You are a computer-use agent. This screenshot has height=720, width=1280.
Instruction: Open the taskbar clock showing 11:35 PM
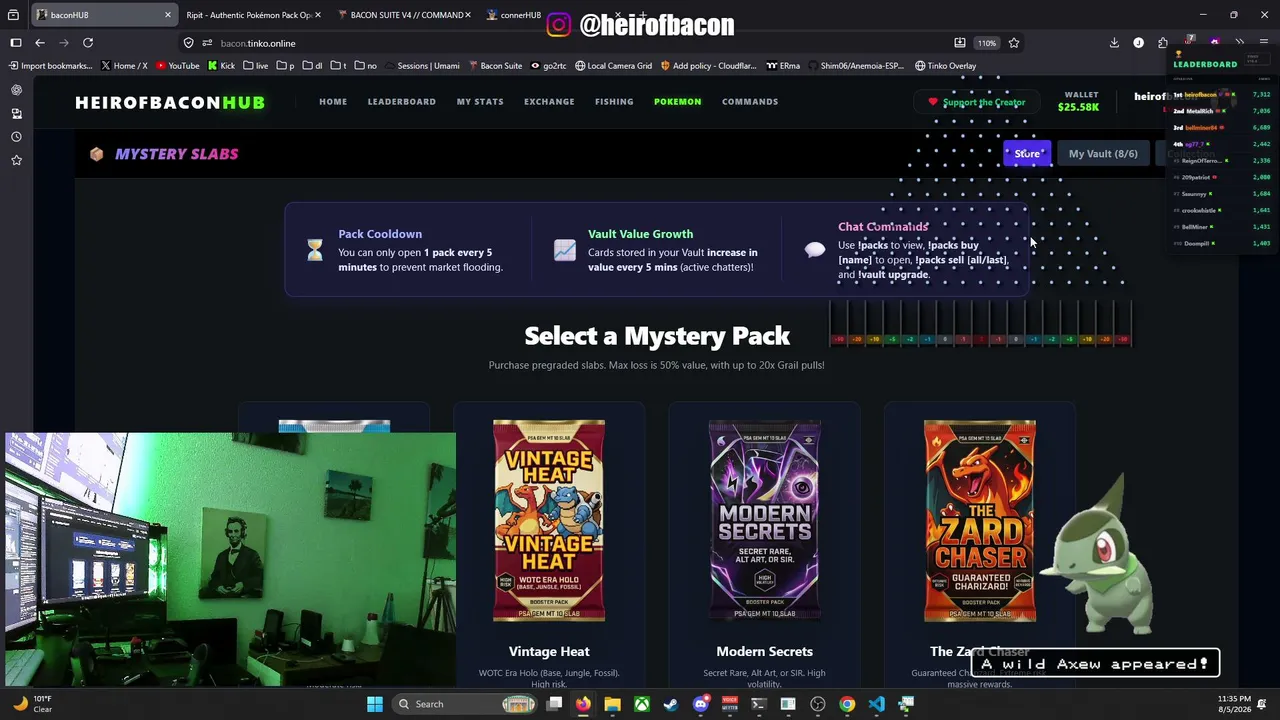tap(1235, 704)
